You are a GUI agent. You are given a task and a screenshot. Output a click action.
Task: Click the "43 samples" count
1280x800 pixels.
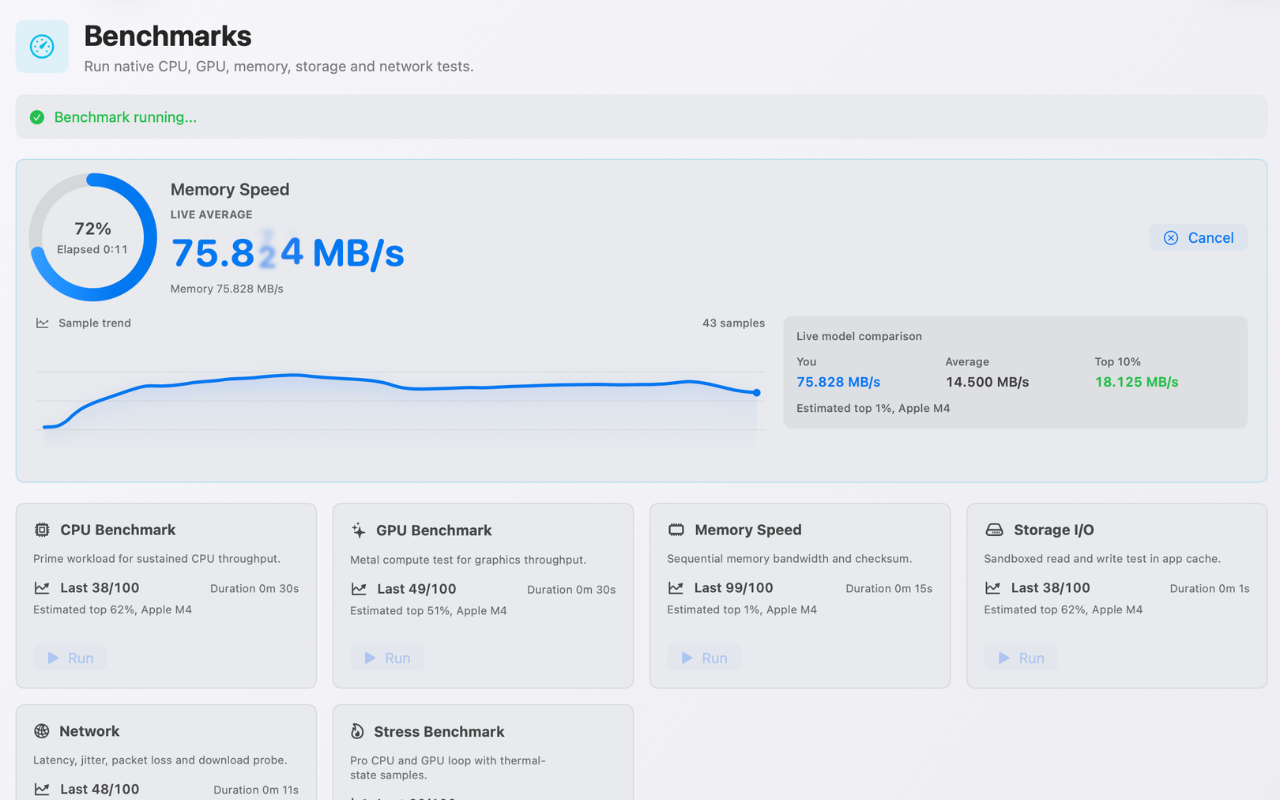733,323
